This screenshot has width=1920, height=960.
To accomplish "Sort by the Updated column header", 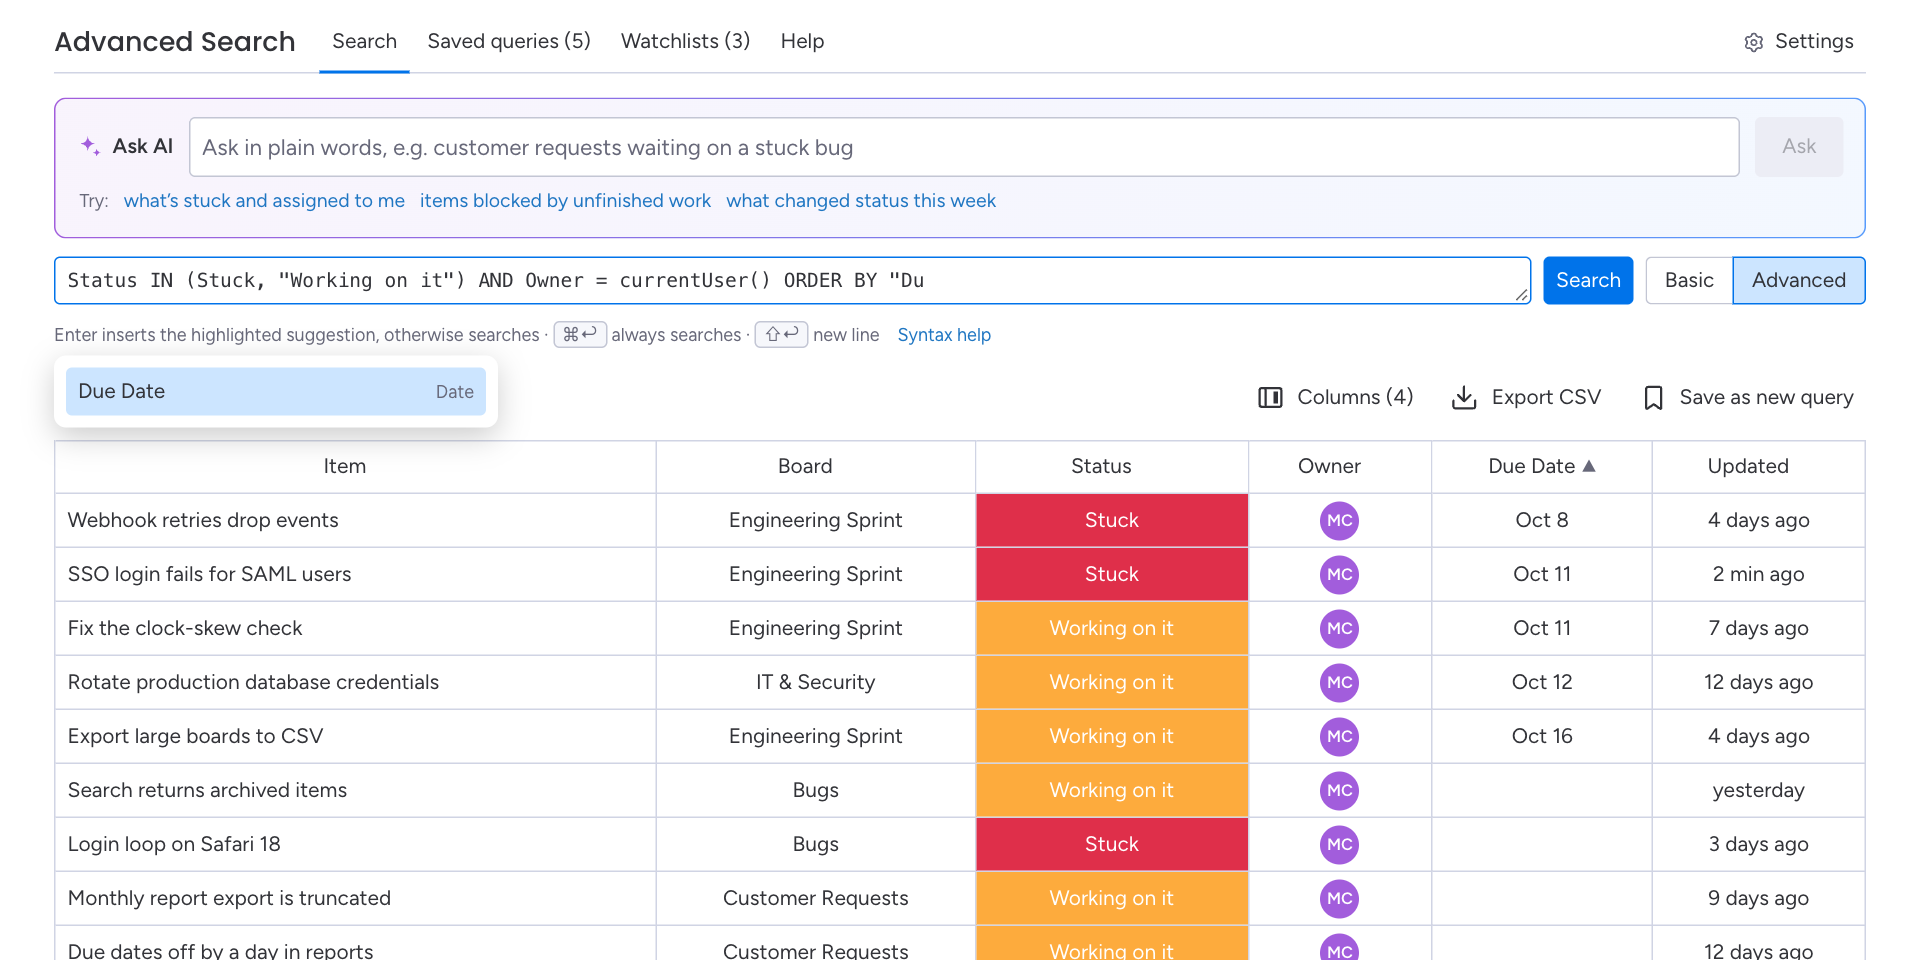I will (1747, 466).
